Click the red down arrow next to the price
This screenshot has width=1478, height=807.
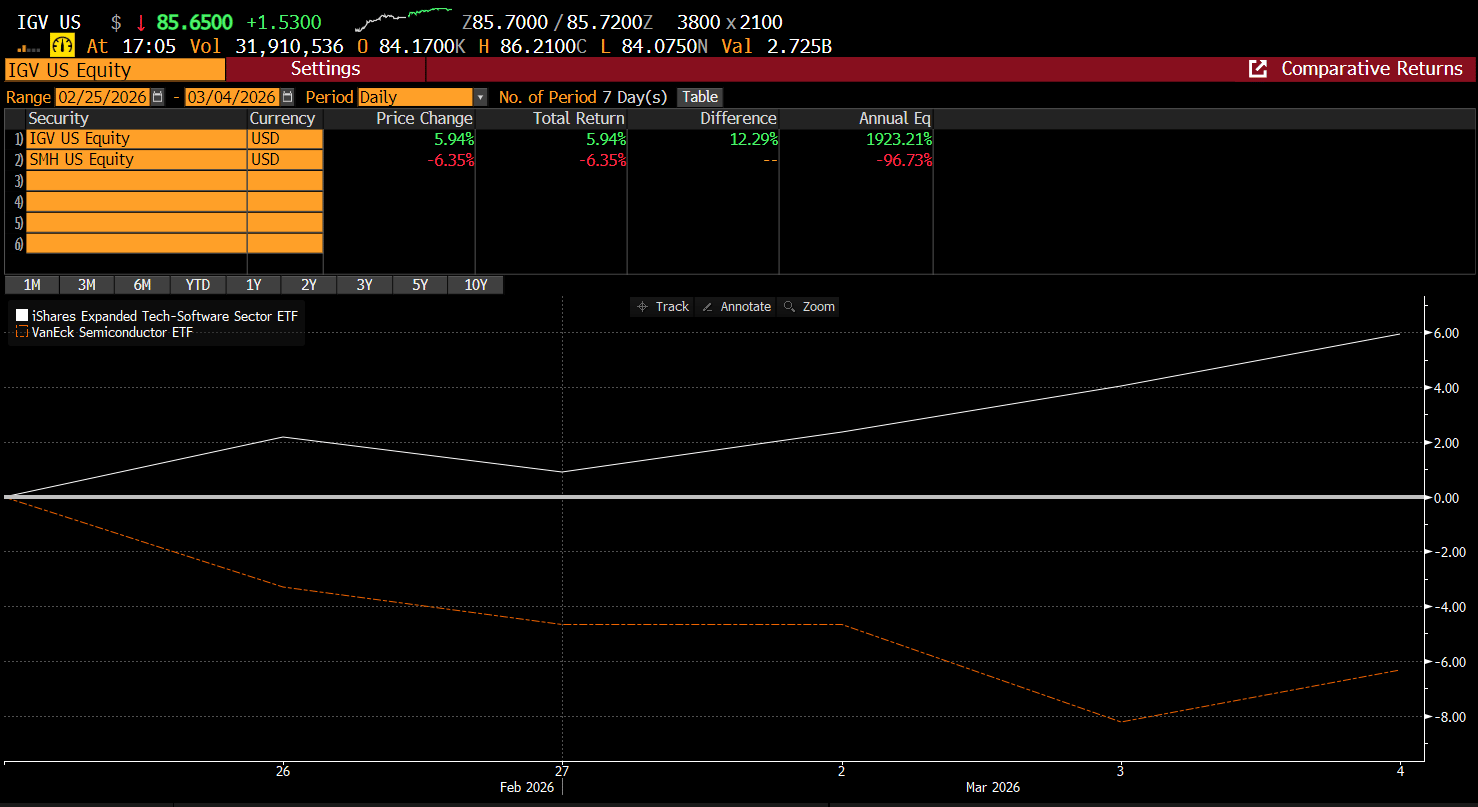[x=142, y=22]
